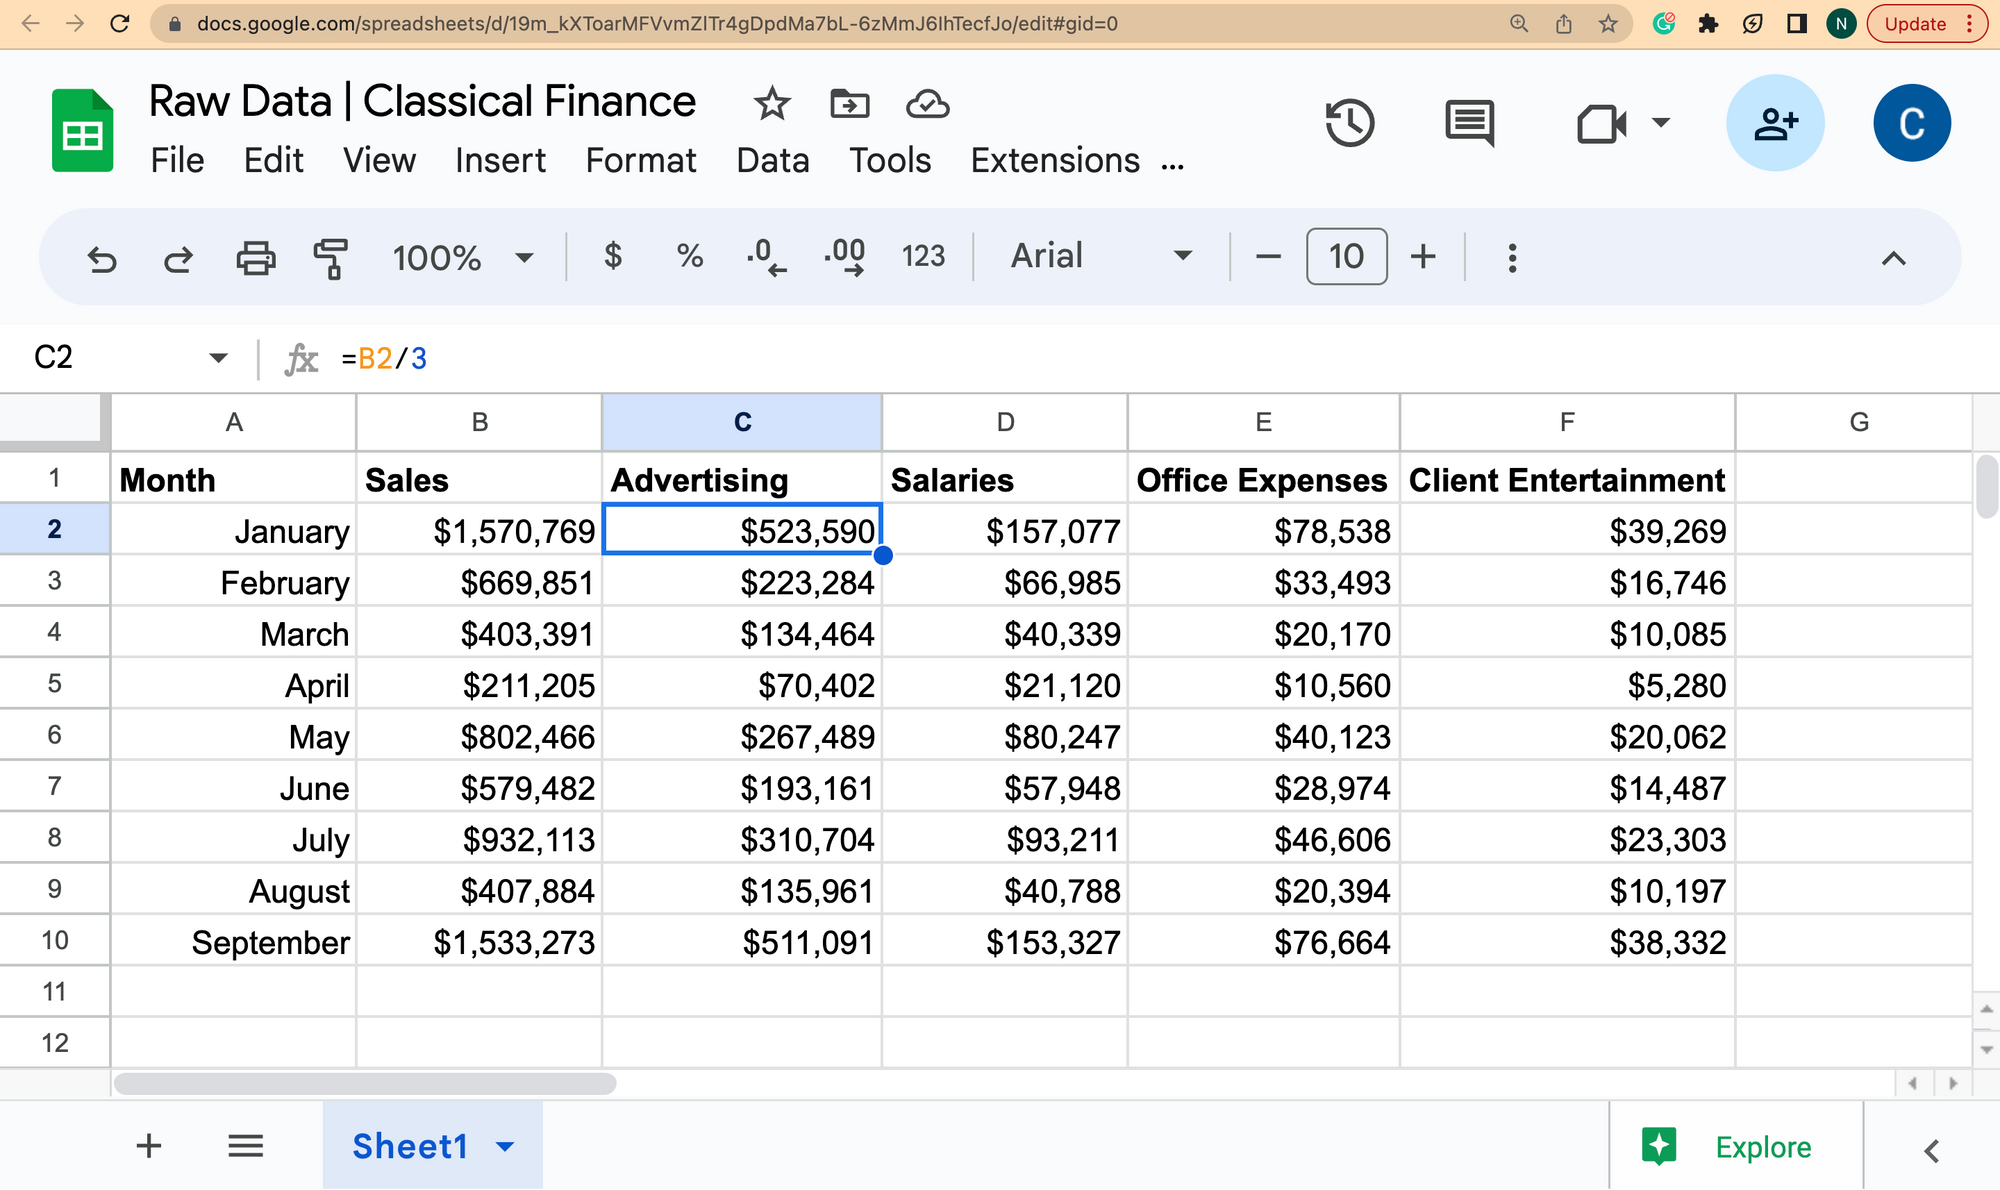2000x1190 pixels.
Task: Open the Format menu
Action: point(640,160)
